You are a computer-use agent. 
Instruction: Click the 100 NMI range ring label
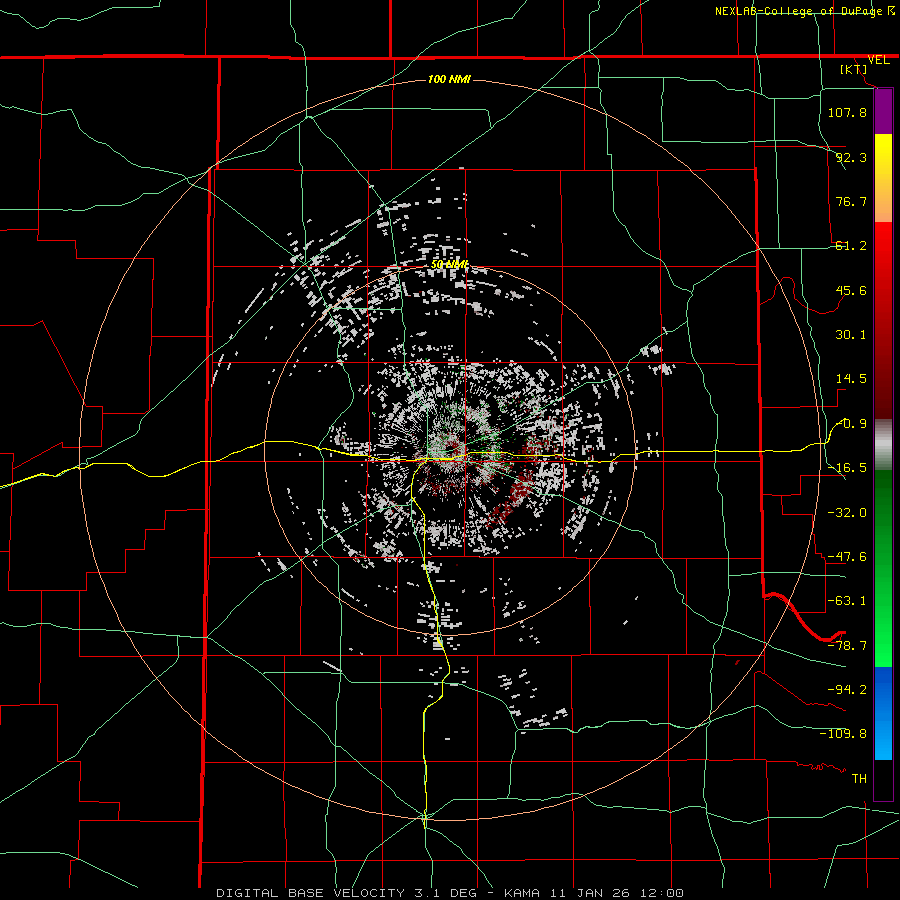tap(449, 79)
